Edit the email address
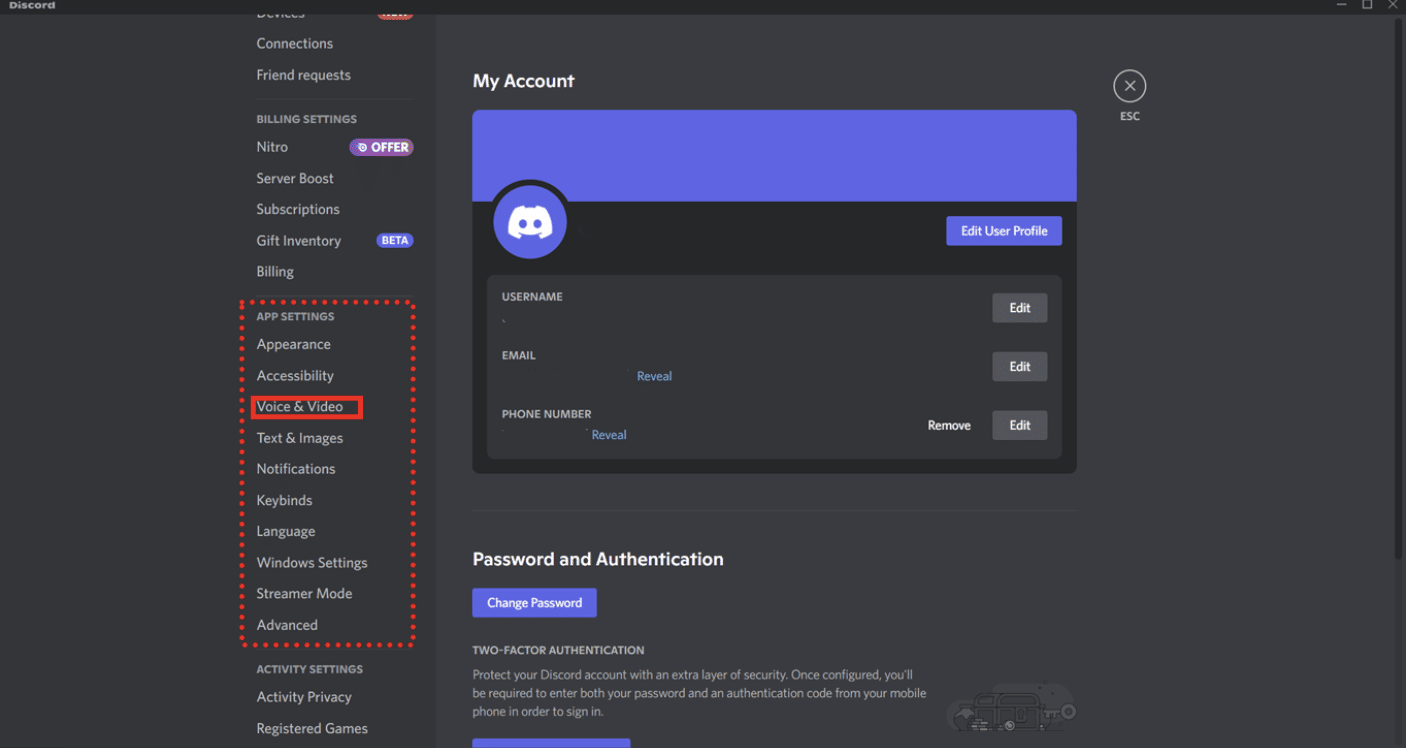This screenshot has width=1406, height=748. pos(1019,367)
